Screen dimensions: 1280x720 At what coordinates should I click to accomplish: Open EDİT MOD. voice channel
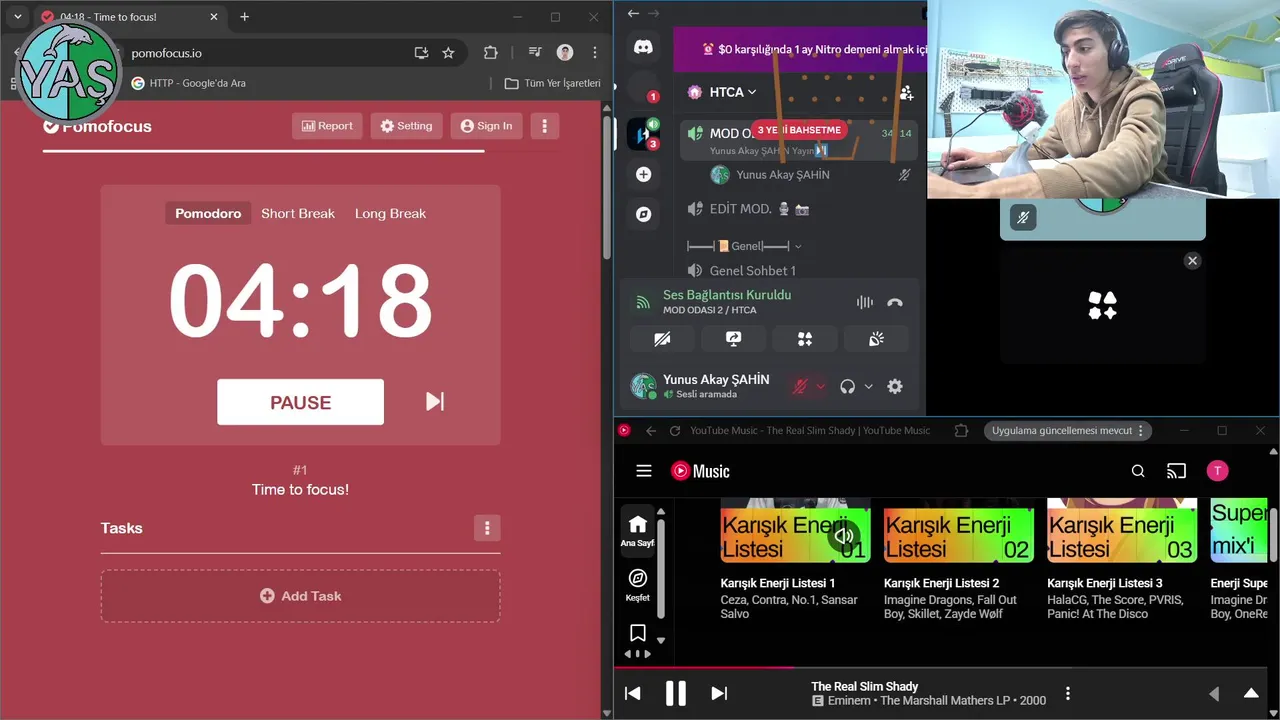748,209
